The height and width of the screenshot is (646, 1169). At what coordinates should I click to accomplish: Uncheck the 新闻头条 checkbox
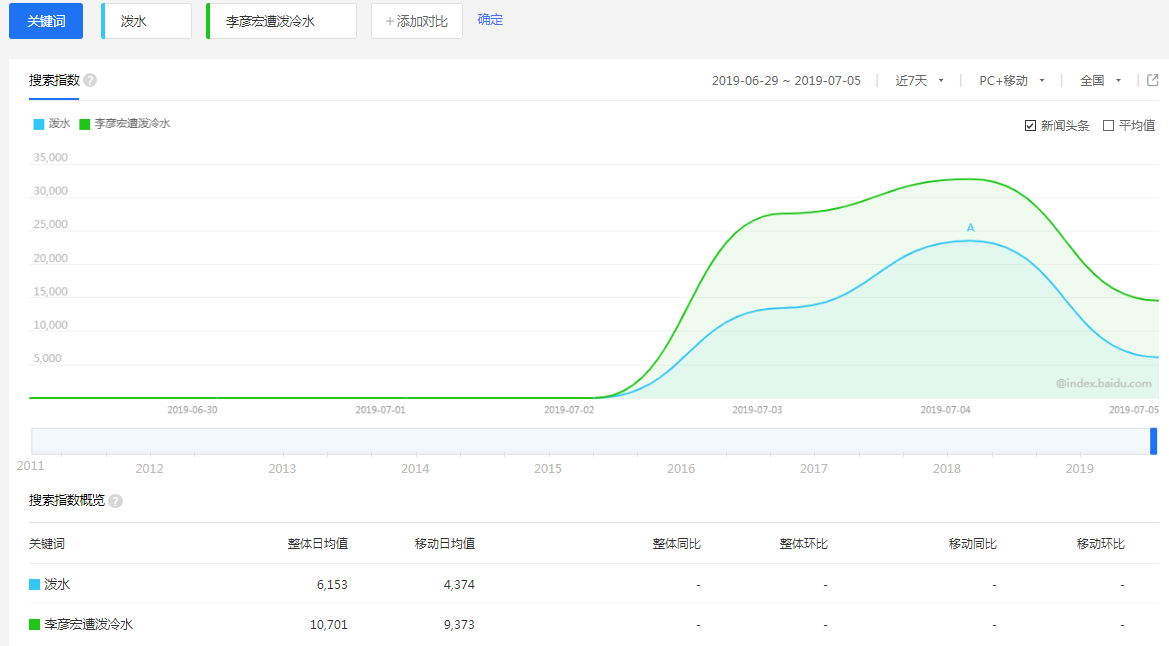1030,126
